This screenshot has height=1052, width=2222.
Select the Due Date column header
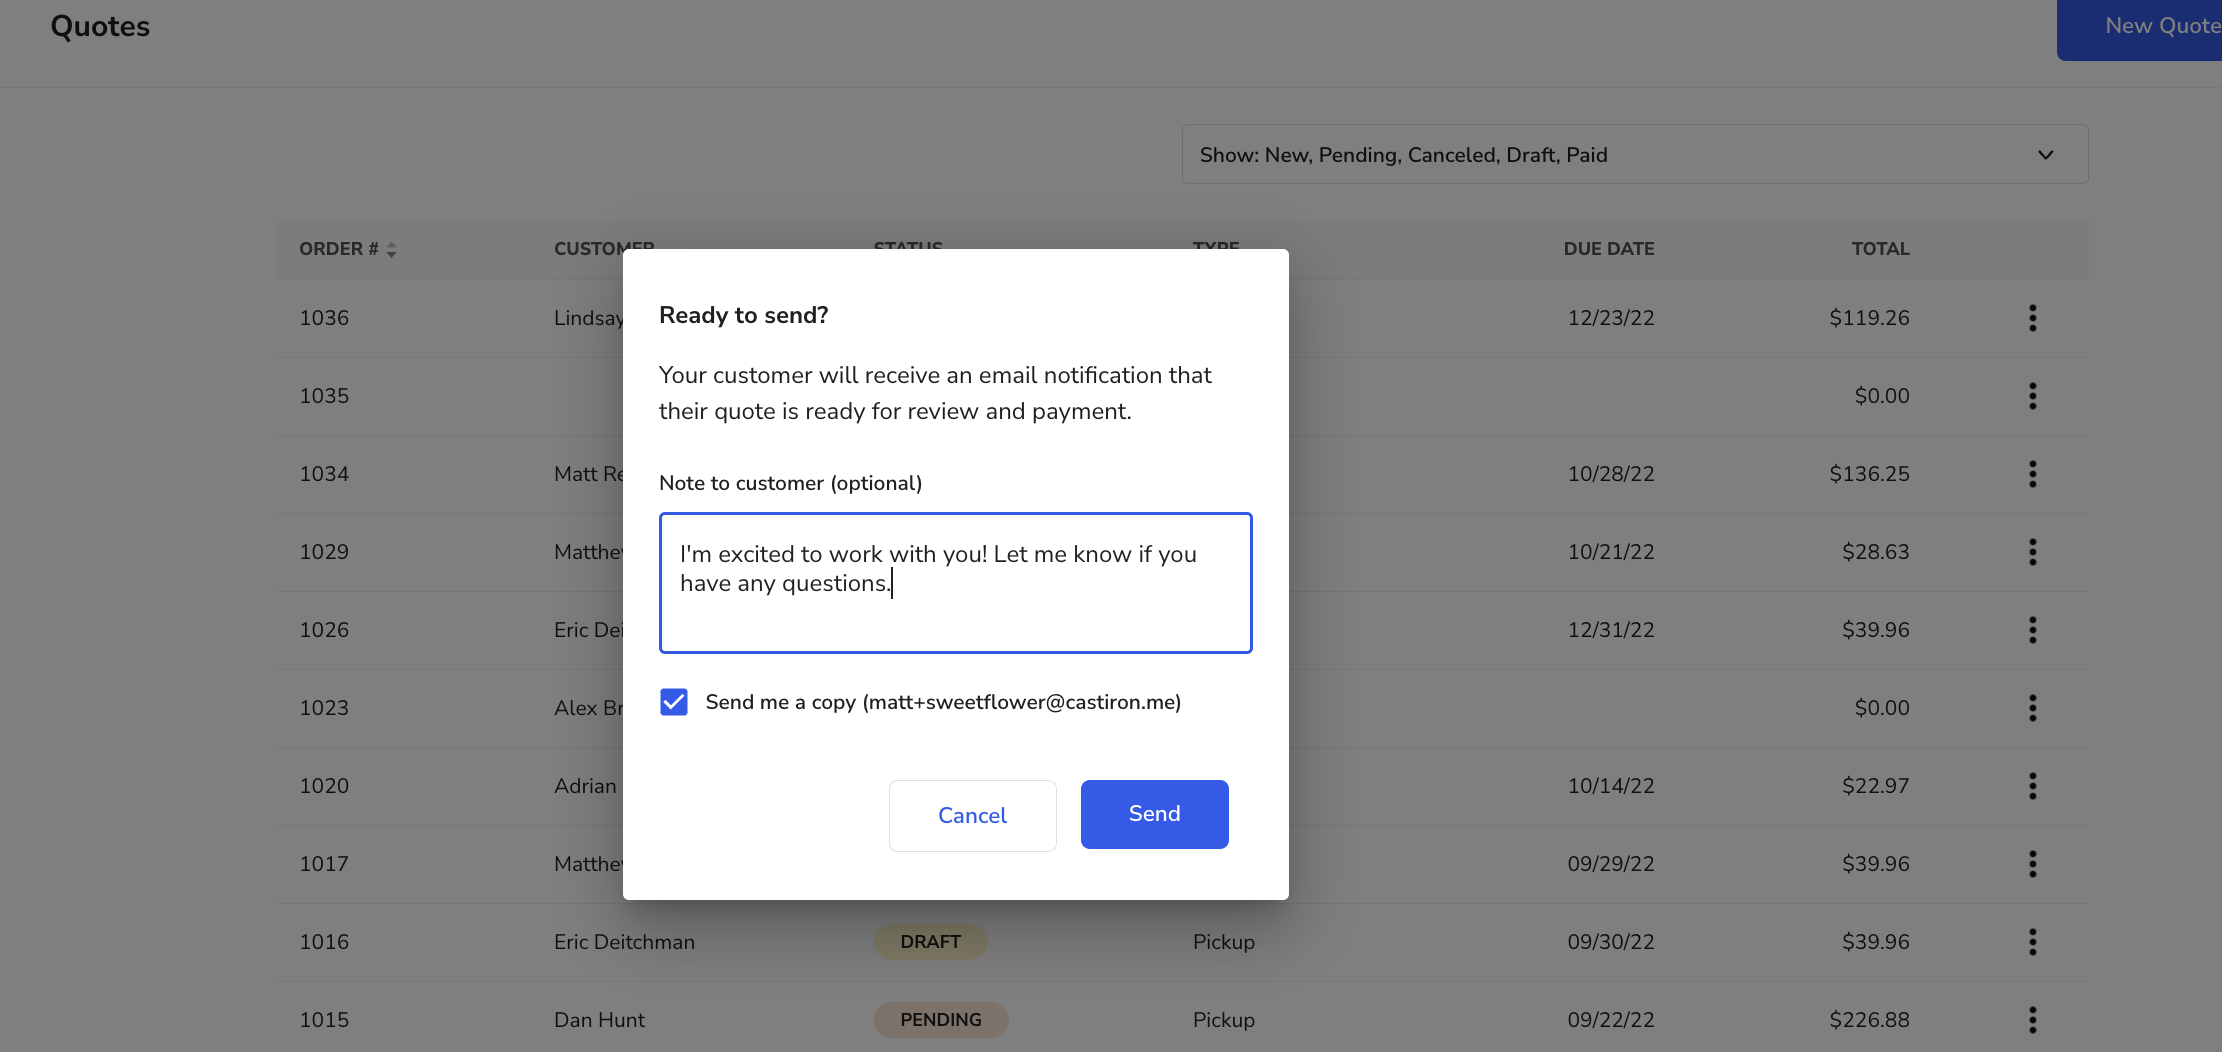click(1608, 249)
